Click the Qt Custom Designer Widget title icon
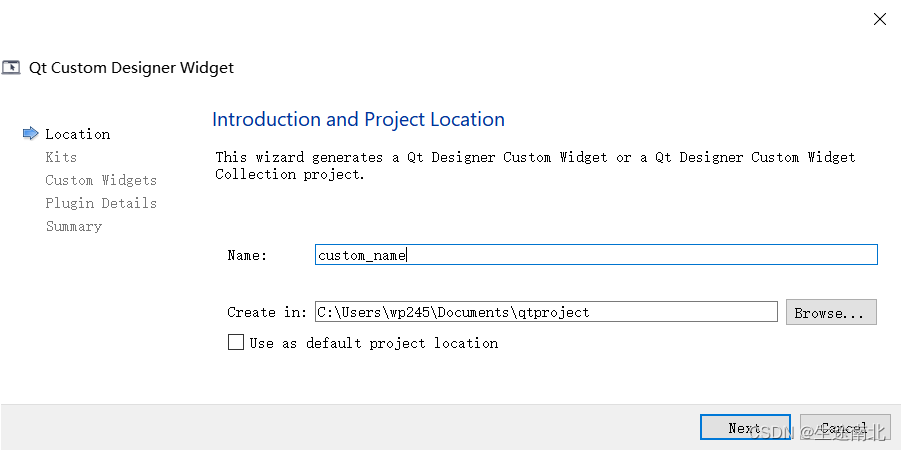 pyautogui.click(x=11, y=67)
